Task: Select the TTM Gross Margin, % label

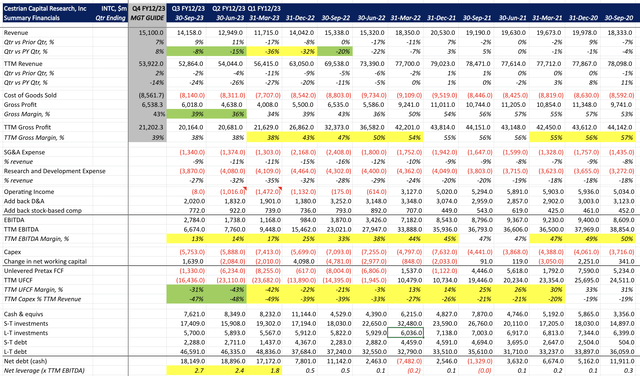Action: [34, 138]
